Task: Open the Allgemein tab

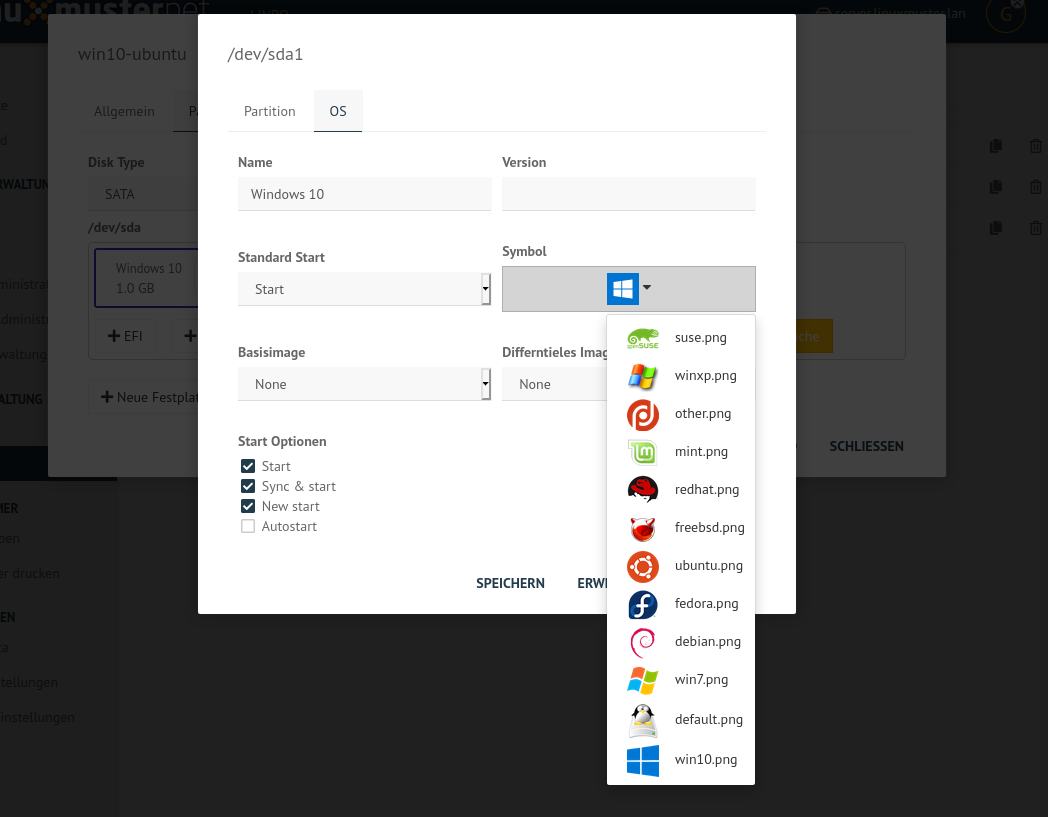Action: click(124, 111)
